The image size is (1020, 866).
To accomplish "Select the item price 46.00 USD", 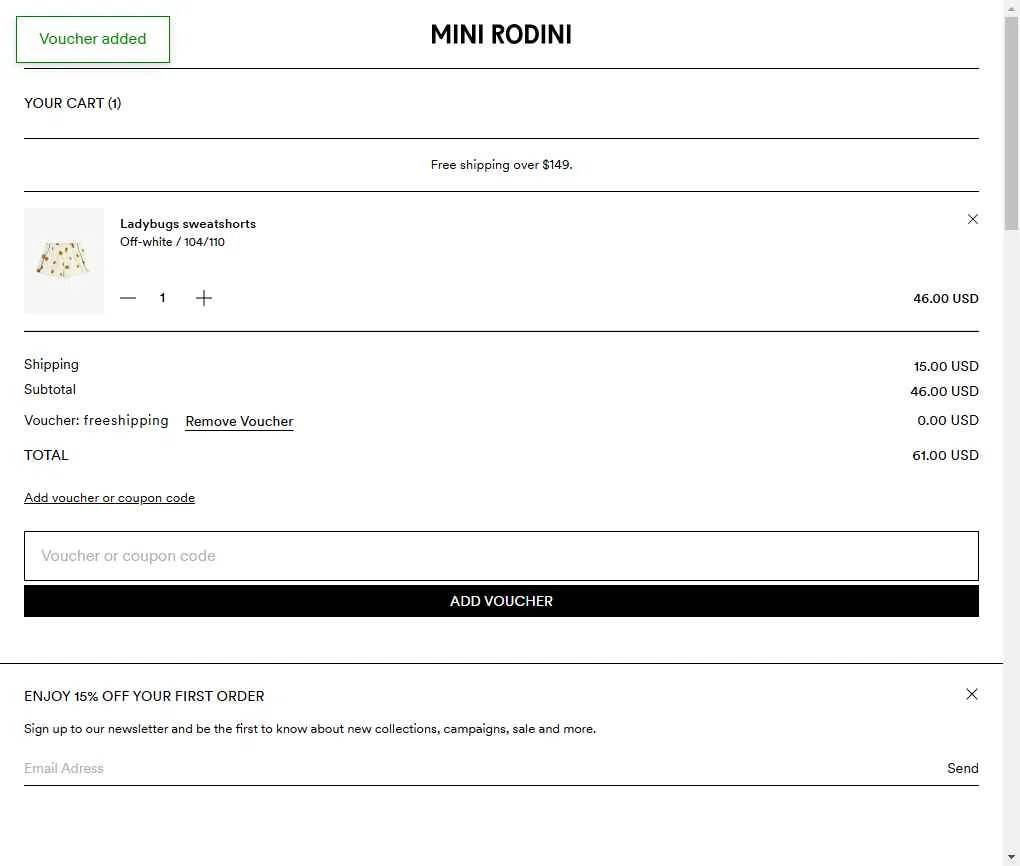I will (x=946, y=299).
